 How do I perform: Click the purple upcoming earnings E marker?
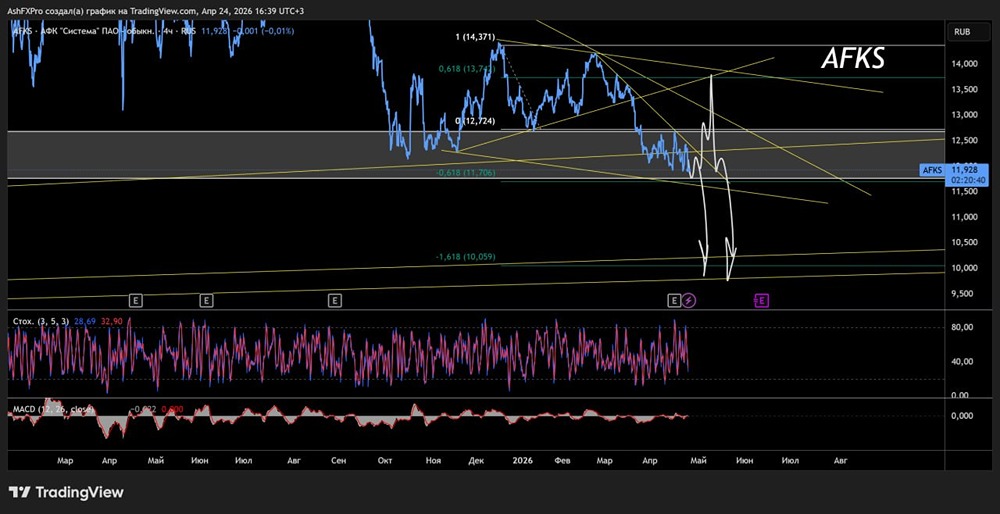tap(761, 300)
